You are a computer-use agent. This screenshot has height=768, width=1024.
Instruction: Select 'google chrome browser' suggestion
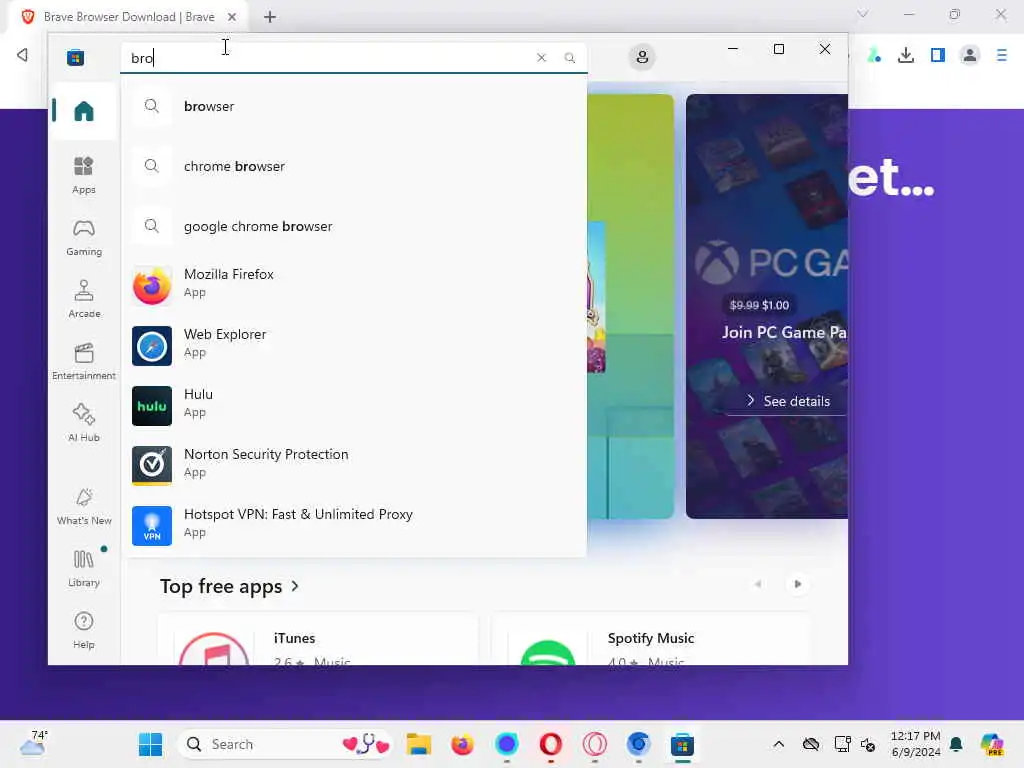(x=353, y=226)
